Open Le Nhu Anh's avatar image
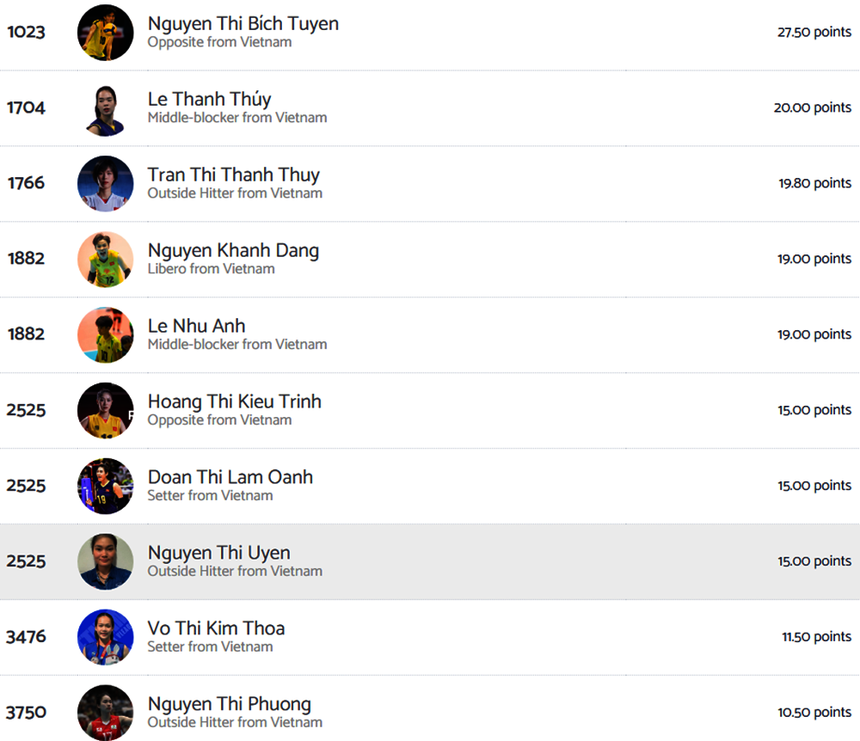Image resolution: width=860 pixels, height=741 pixels. click(x=105, y=335)
